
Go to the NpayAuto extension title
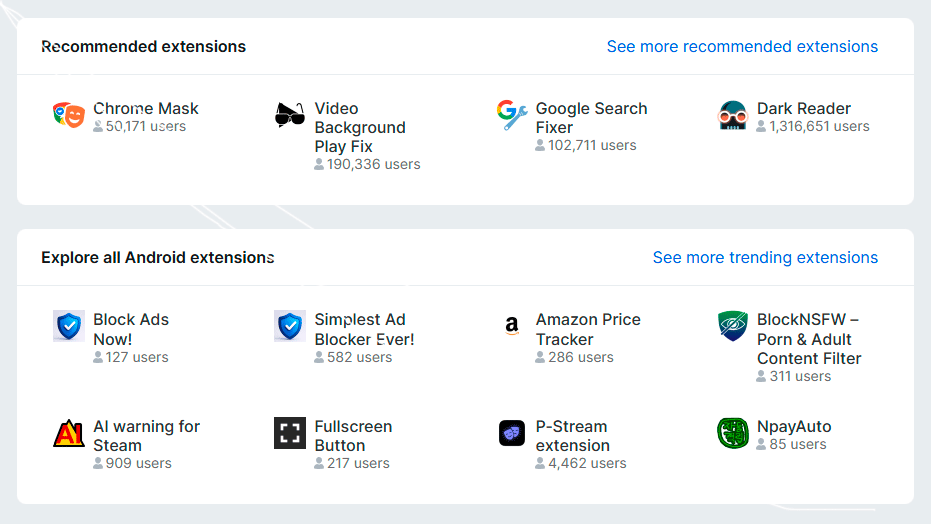point(794,426)
